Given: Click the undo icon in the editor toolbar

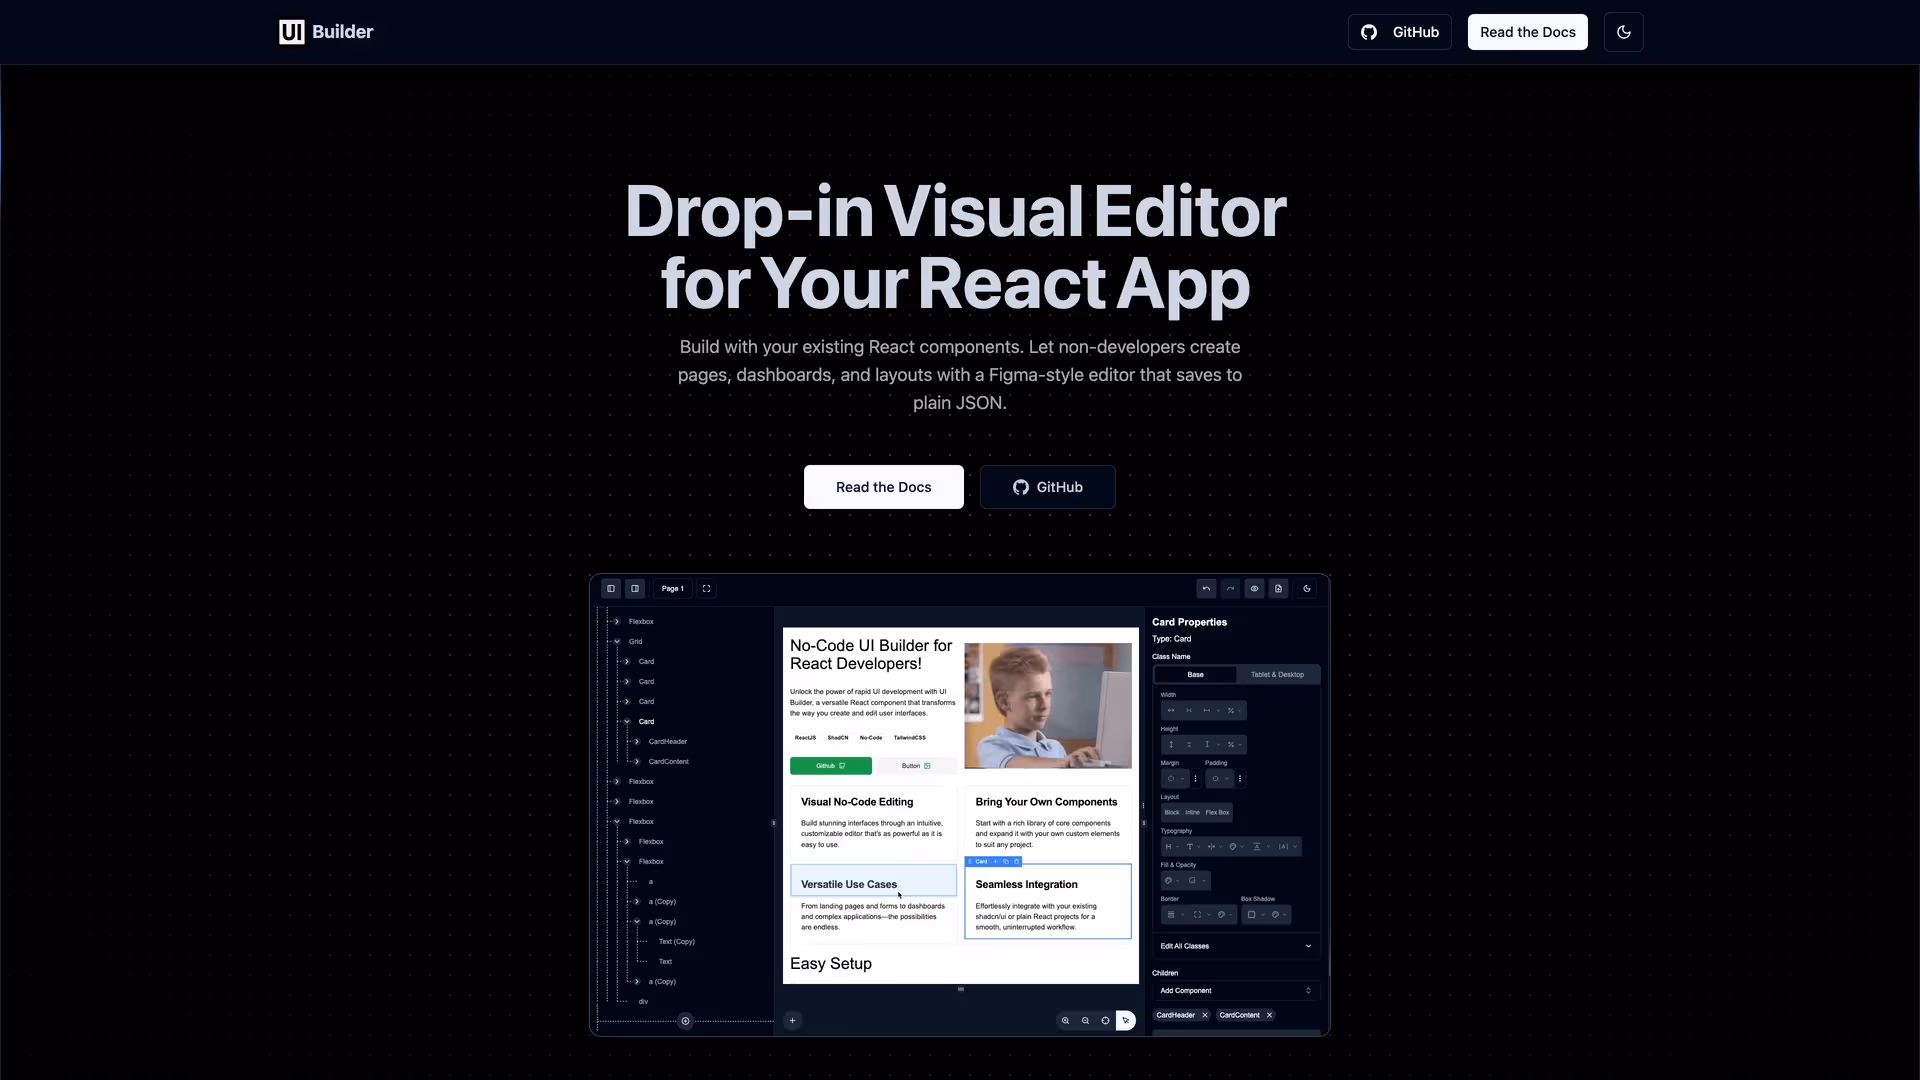Looking at the screenshot, I should pyautogui.click(x=1207, y=589).
